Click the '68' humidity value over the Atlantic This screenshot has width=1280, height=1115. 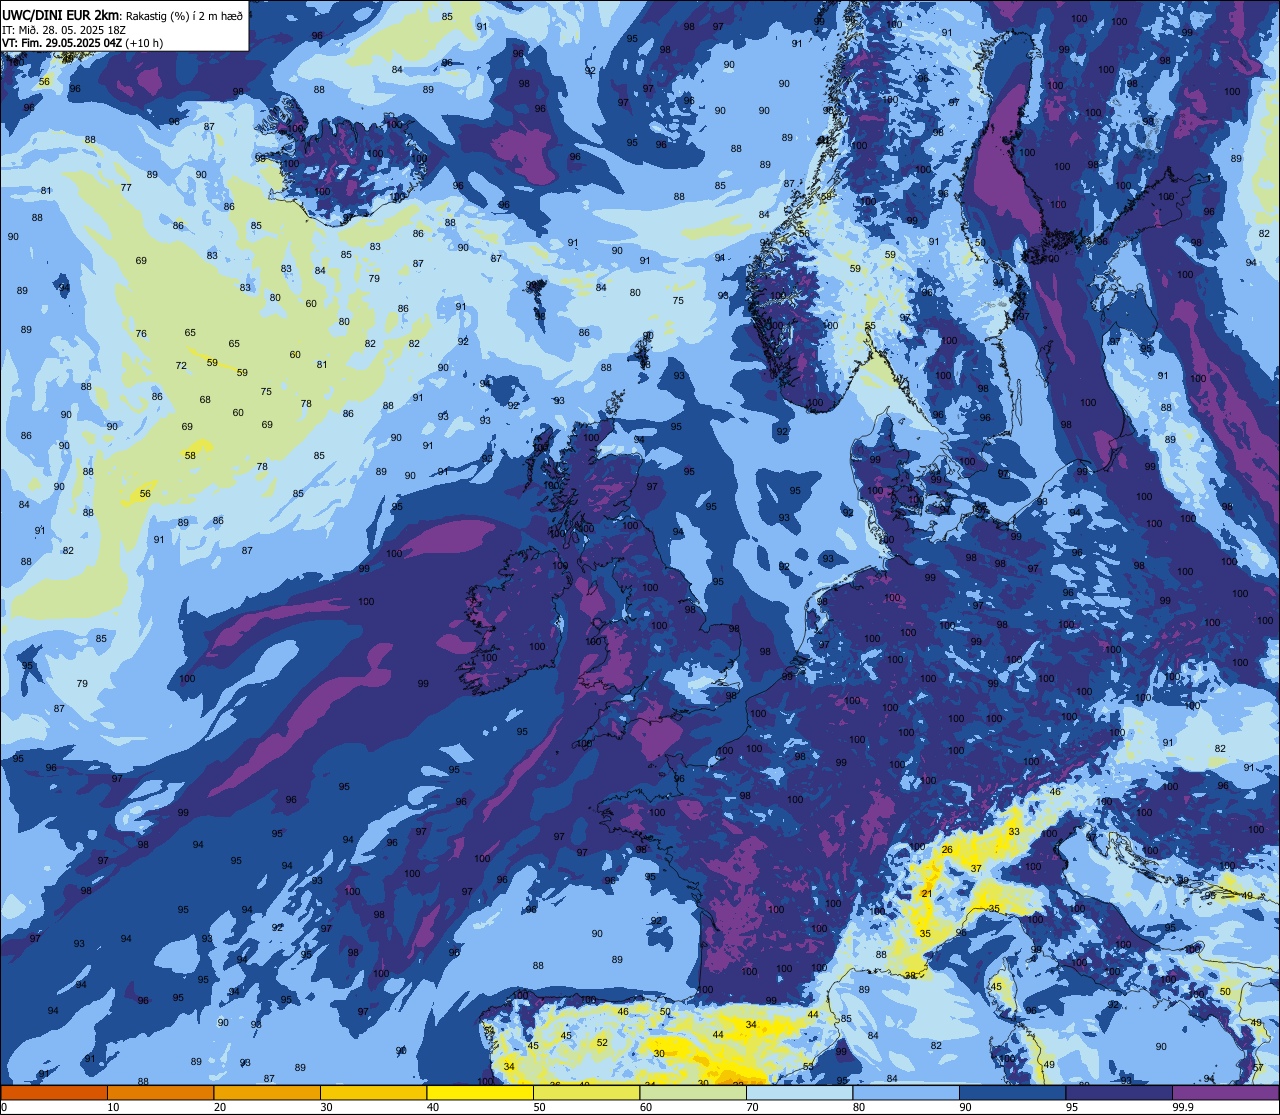point(205,400)
